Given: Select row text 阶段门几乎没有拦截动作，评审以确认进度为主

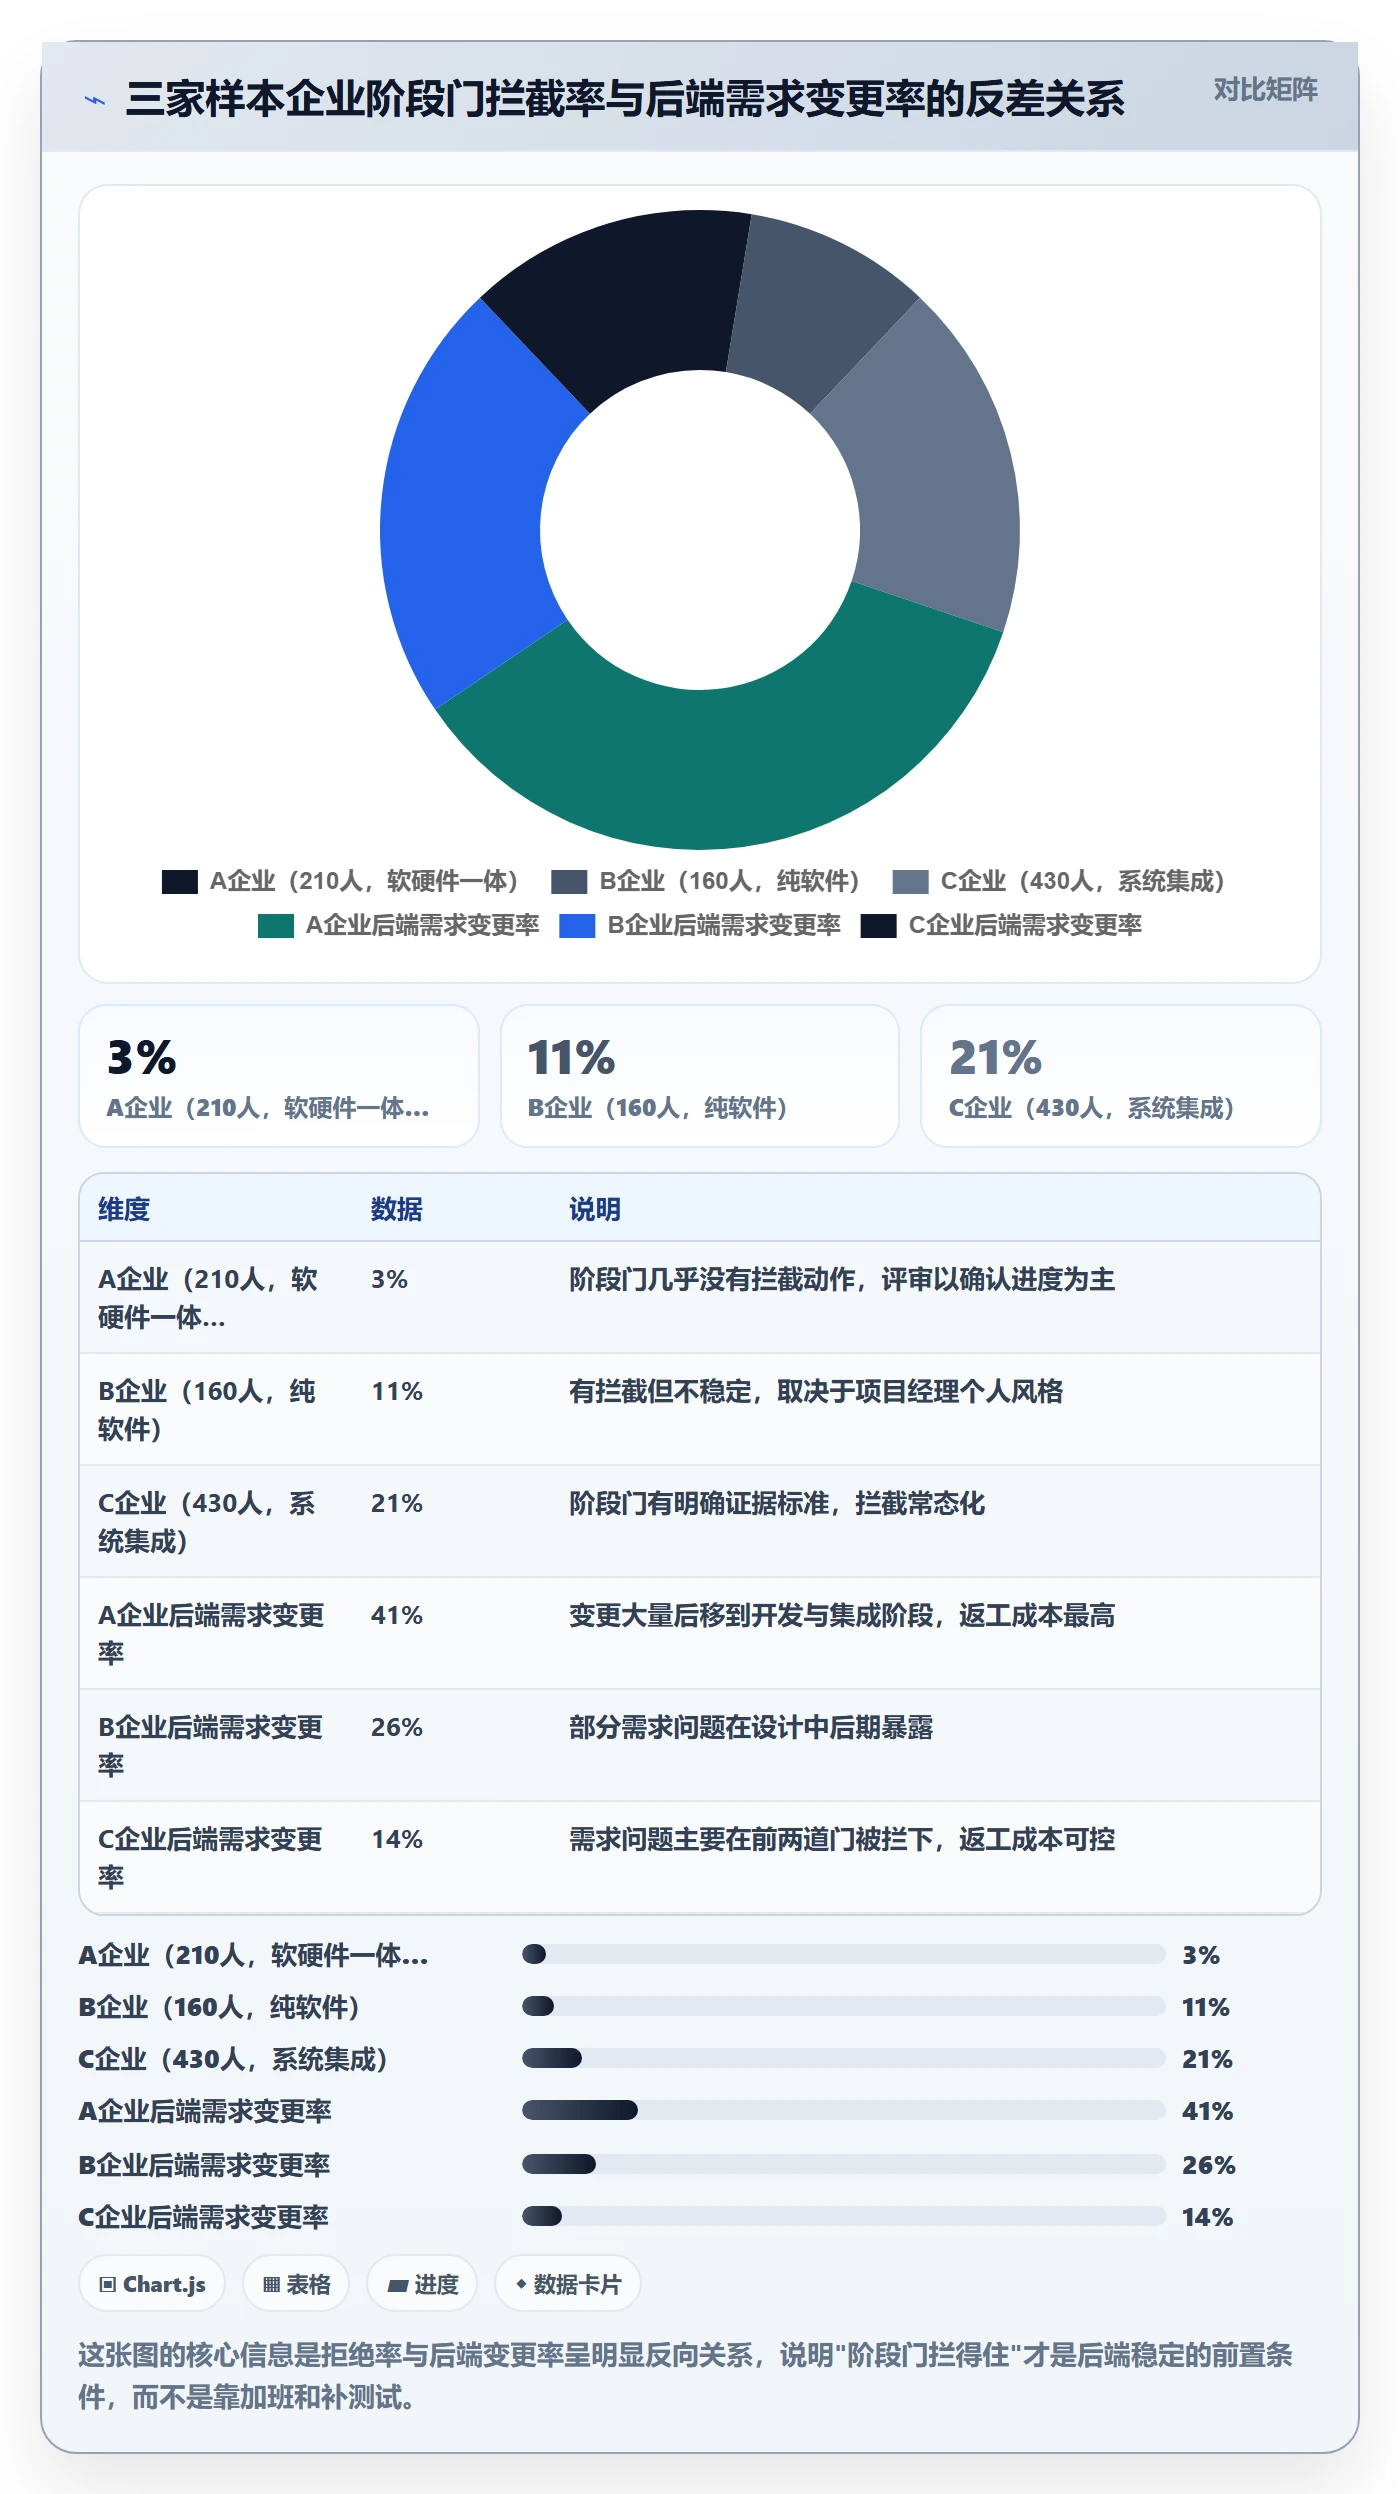Looking at the screenshot, I should click(x=842, y=1280).
